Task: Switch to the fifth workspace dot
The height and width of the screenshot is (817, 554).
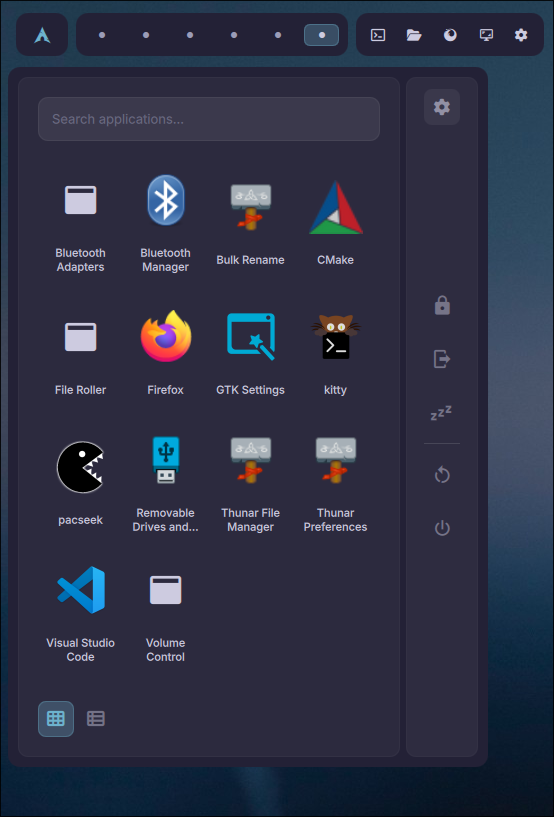Action: 278,35
